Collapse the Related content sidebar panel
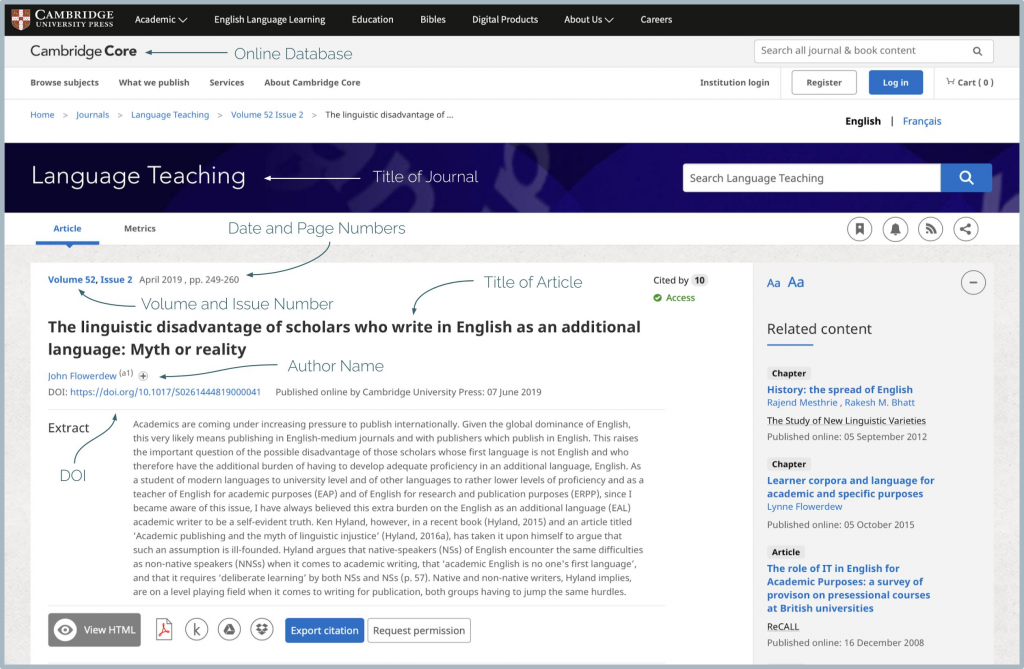 pos(973,283)
